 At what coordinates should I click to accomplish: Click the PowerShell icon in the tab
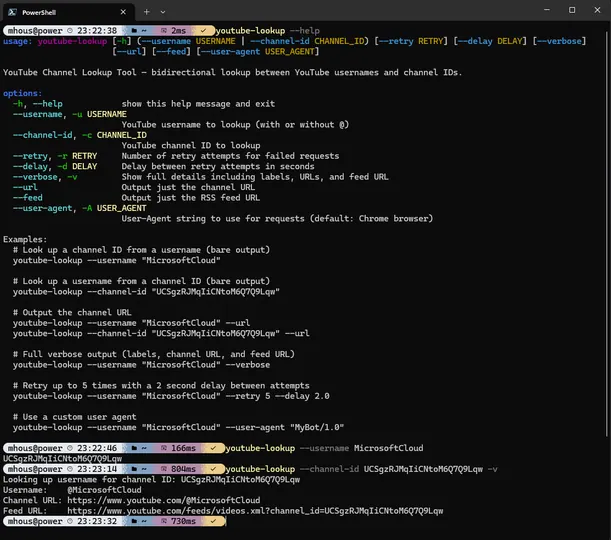(x=14, y=10)
